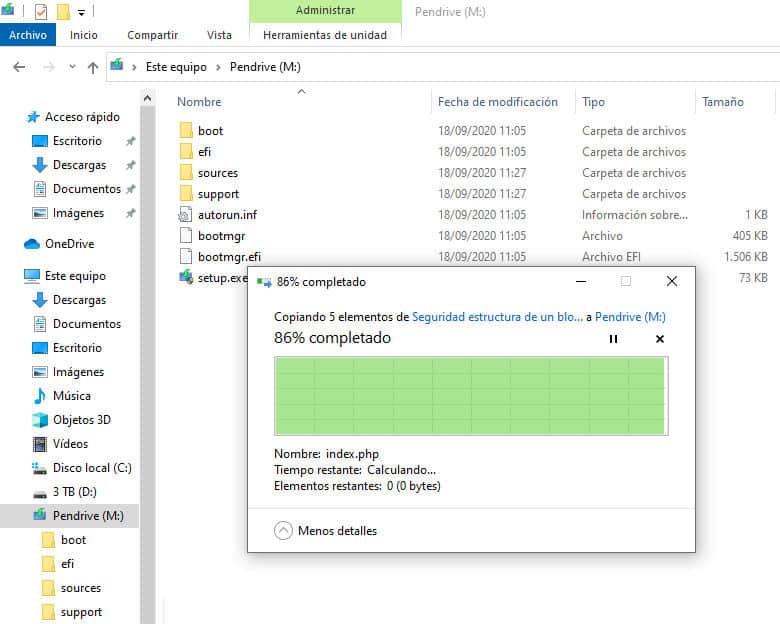Image resolution: width=780 pixels, height=624 pixels.
Task: Open OneDrive in the navigation pane
Action: 69,244
